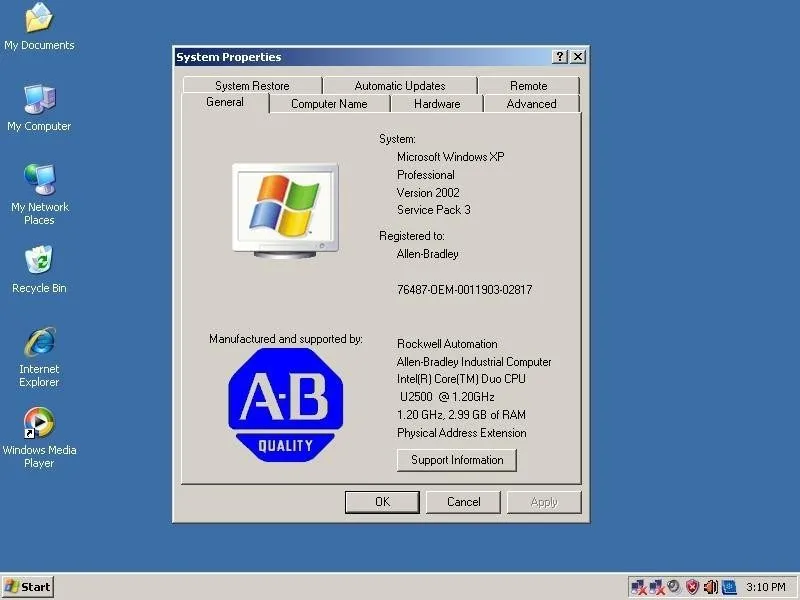Viewport: 800px width, 600px height.
Task: Click "Allen-Bradley Industrial Computer" text
Action: click(x=474, y=362)
